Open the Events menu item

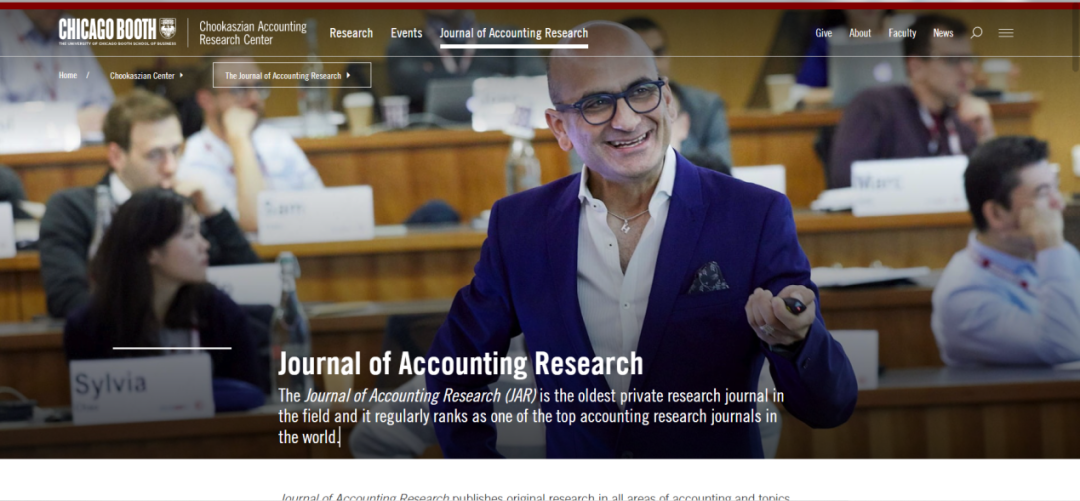pos(406,32)
